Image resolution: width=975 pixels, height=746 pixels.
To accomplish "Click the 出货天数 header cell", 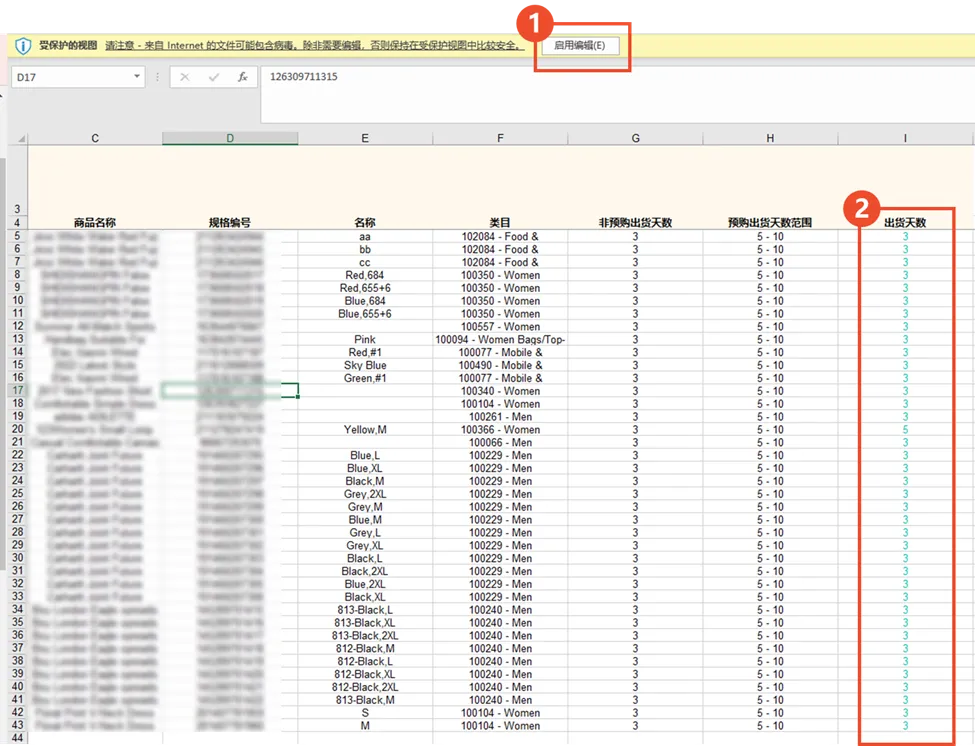I will 905,223.
